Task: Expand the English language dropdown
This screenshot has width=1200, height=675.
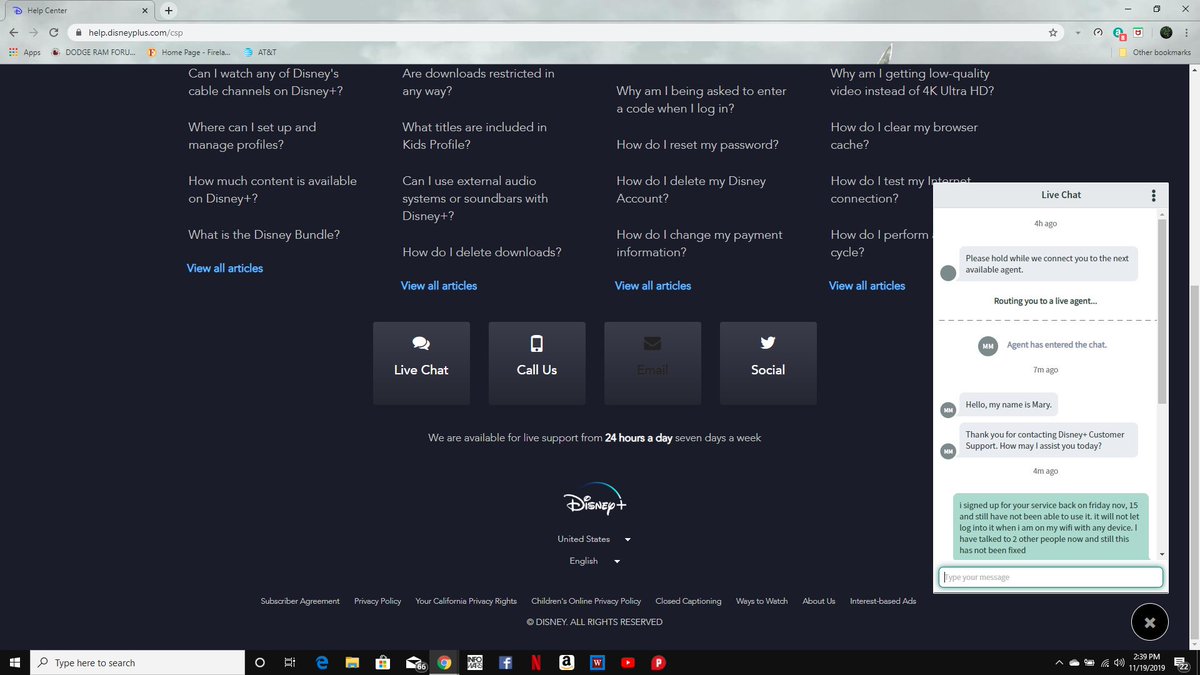Action: click(594, 561)
